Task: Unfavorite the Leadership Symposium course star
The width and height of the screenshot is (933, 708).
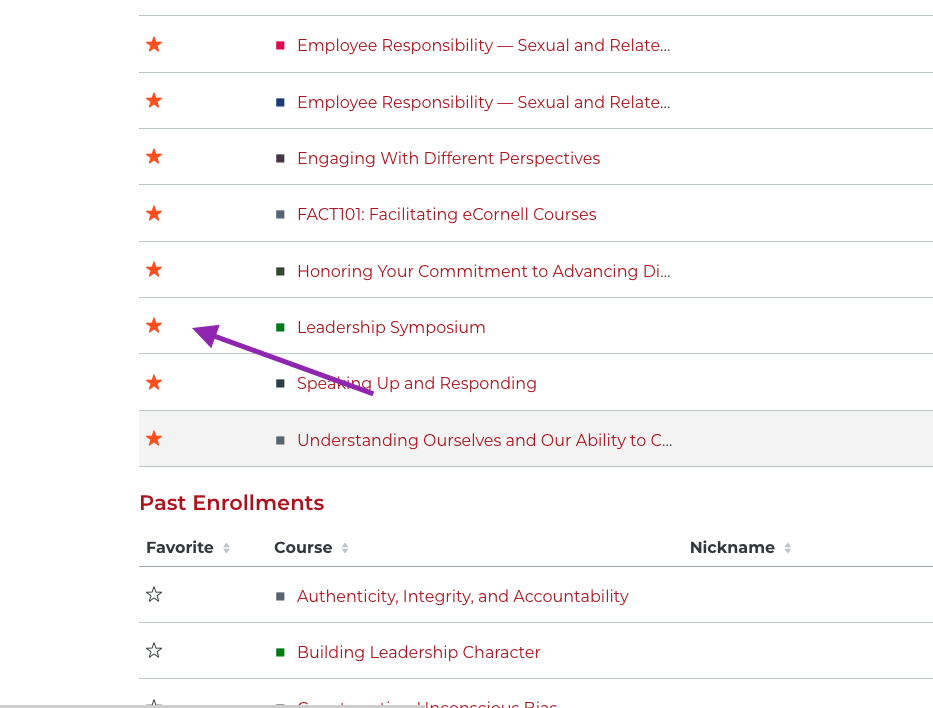Action: tap(154, 325)
